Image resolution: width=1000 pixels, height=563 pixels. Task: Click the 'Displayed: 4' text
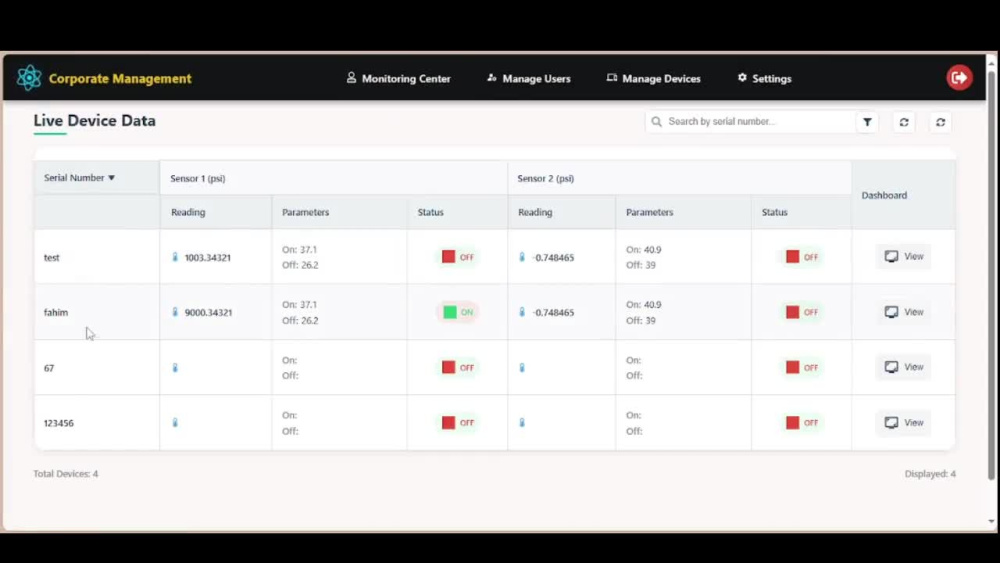click(930, 474)
